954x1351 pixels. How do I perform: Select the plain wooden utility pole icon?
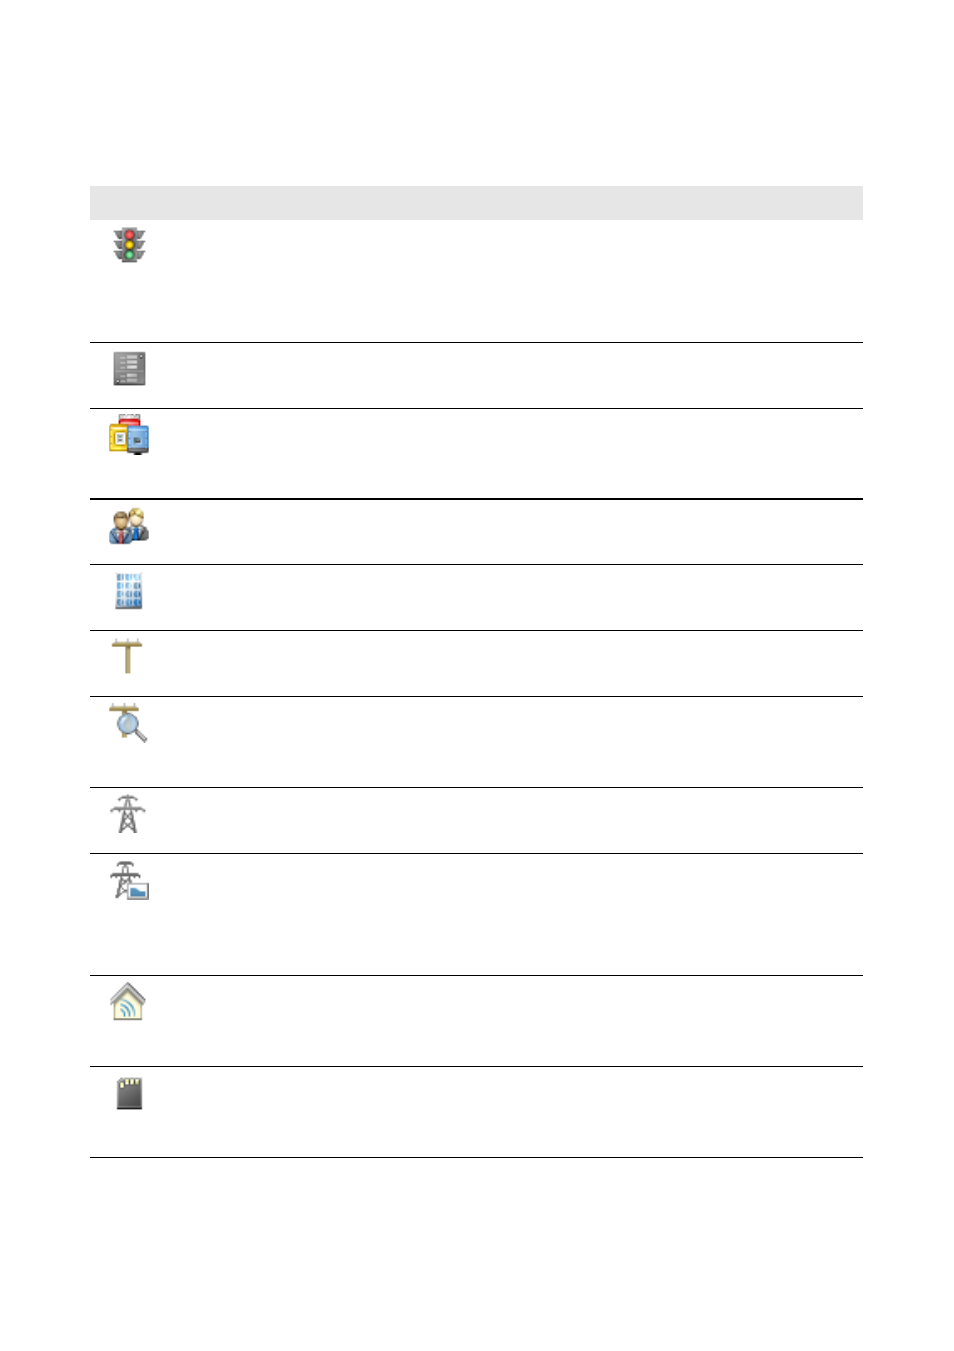[127, 657]
